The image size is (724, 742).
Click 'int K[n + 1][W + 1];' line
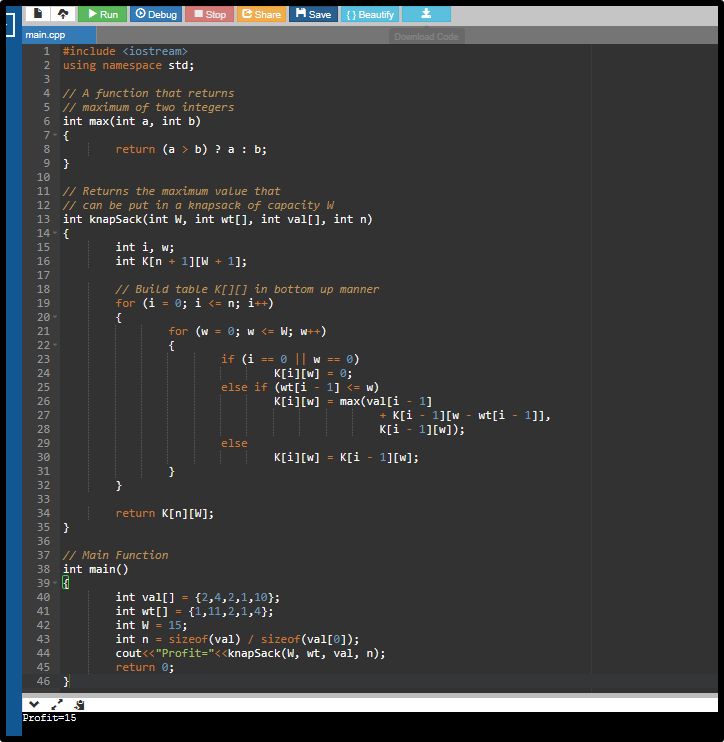click(181, 261)
